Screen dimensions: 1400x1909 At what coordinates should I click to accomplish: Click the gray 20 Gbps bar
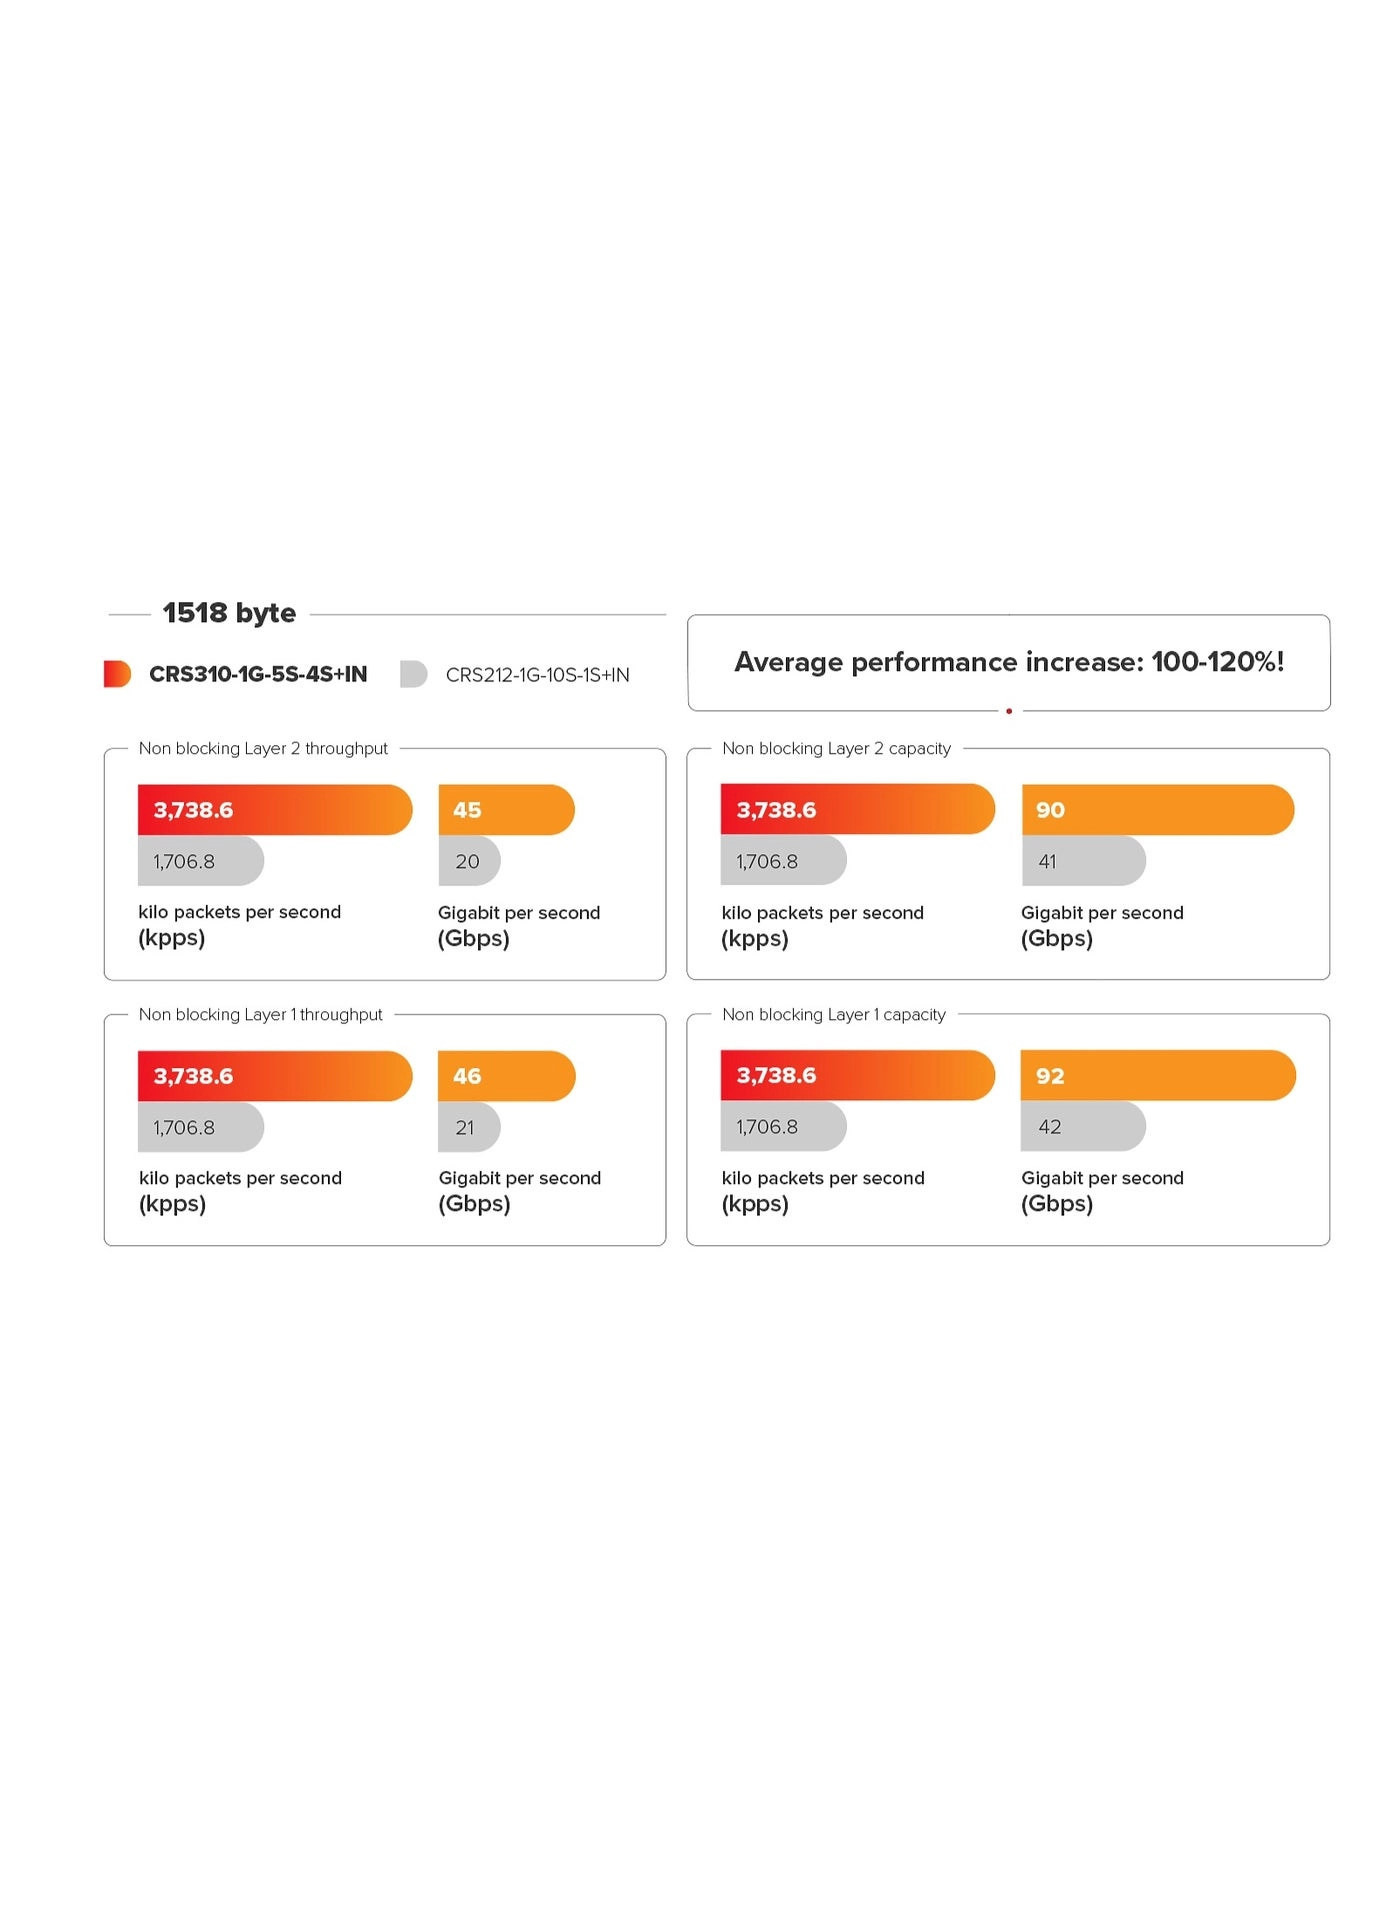[x=469, y=861]
